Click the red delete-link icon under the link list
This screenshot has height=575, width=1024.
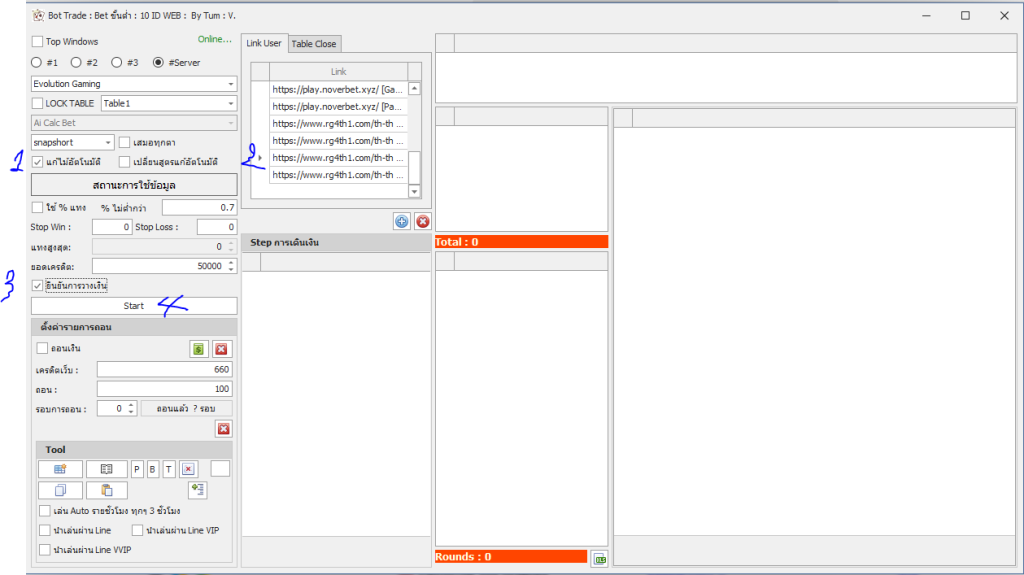coord(422,221)
